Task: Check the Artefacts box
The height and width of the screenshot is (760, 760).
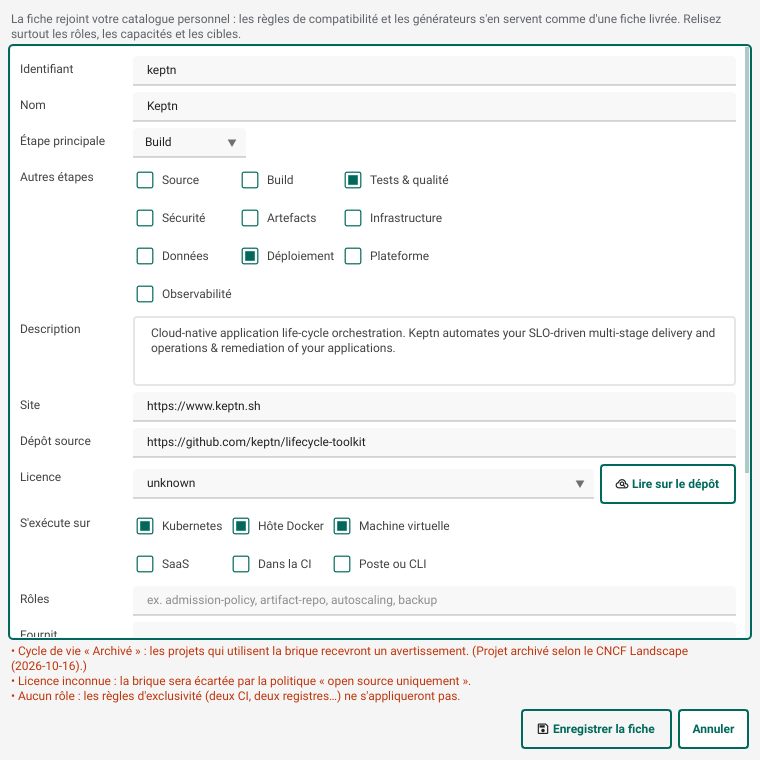Action: tap(250, 218)
